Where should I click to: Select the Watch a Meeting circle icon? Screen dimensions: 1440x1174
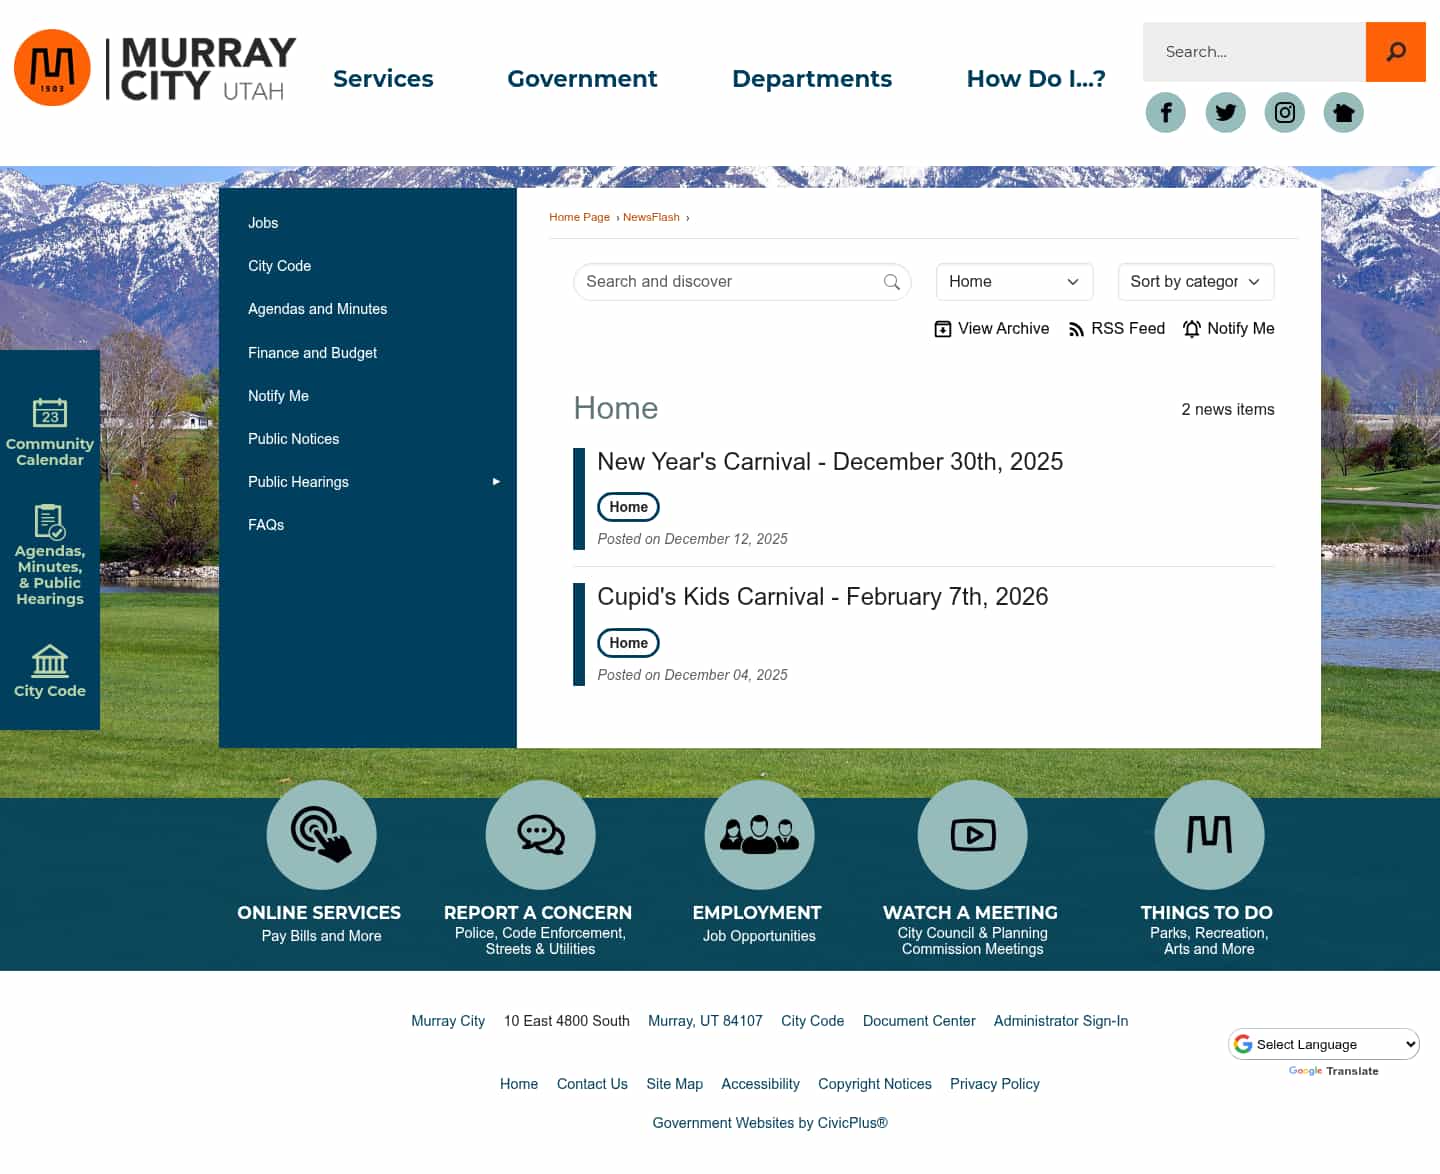pos(972,835)
